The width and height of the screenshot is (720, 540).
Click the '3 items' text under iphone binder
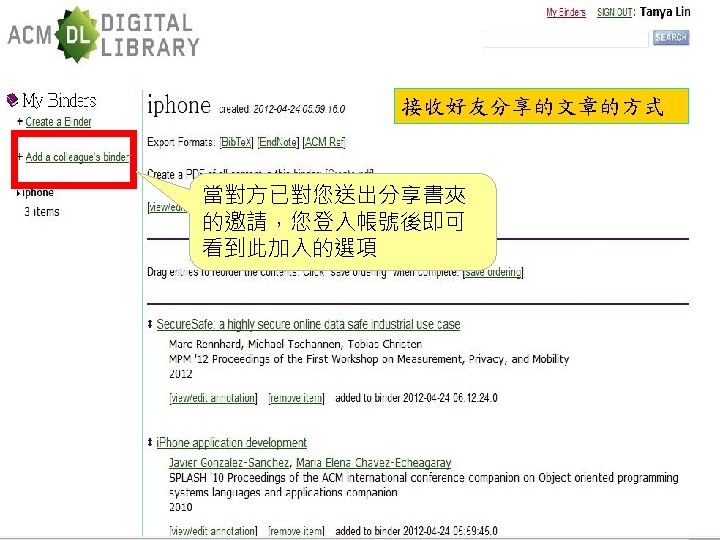42,212
